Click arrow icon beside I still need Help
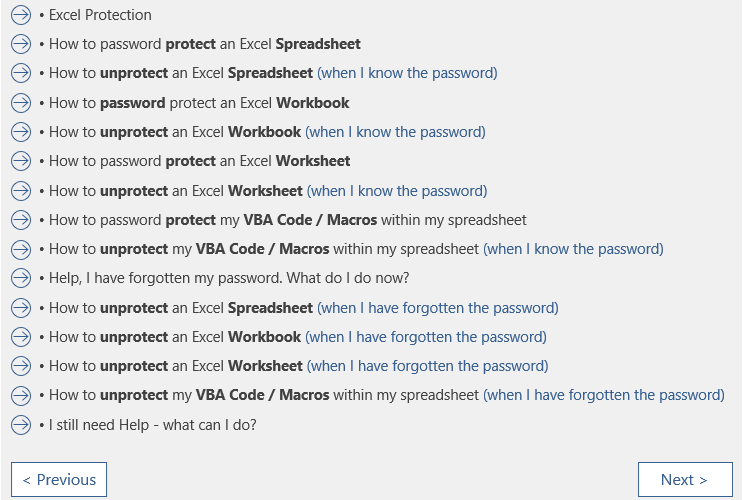 click(21, 425)
